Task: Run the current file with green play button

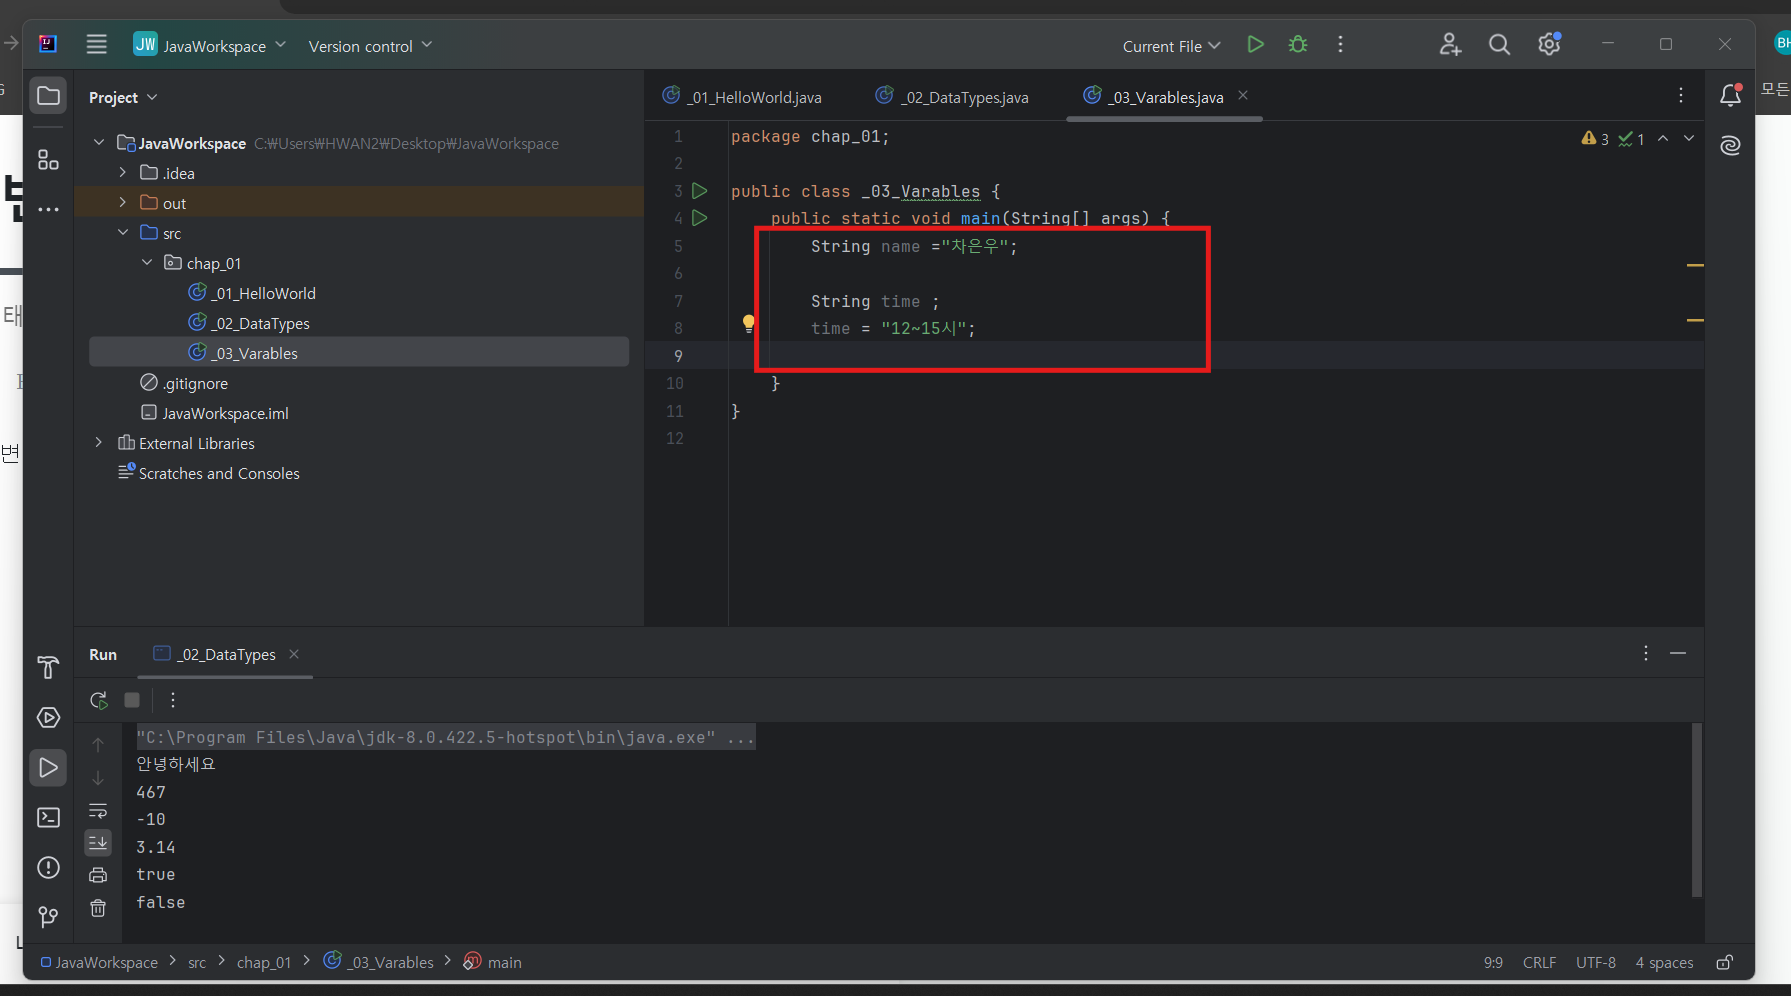Action: pos(1255,45)
